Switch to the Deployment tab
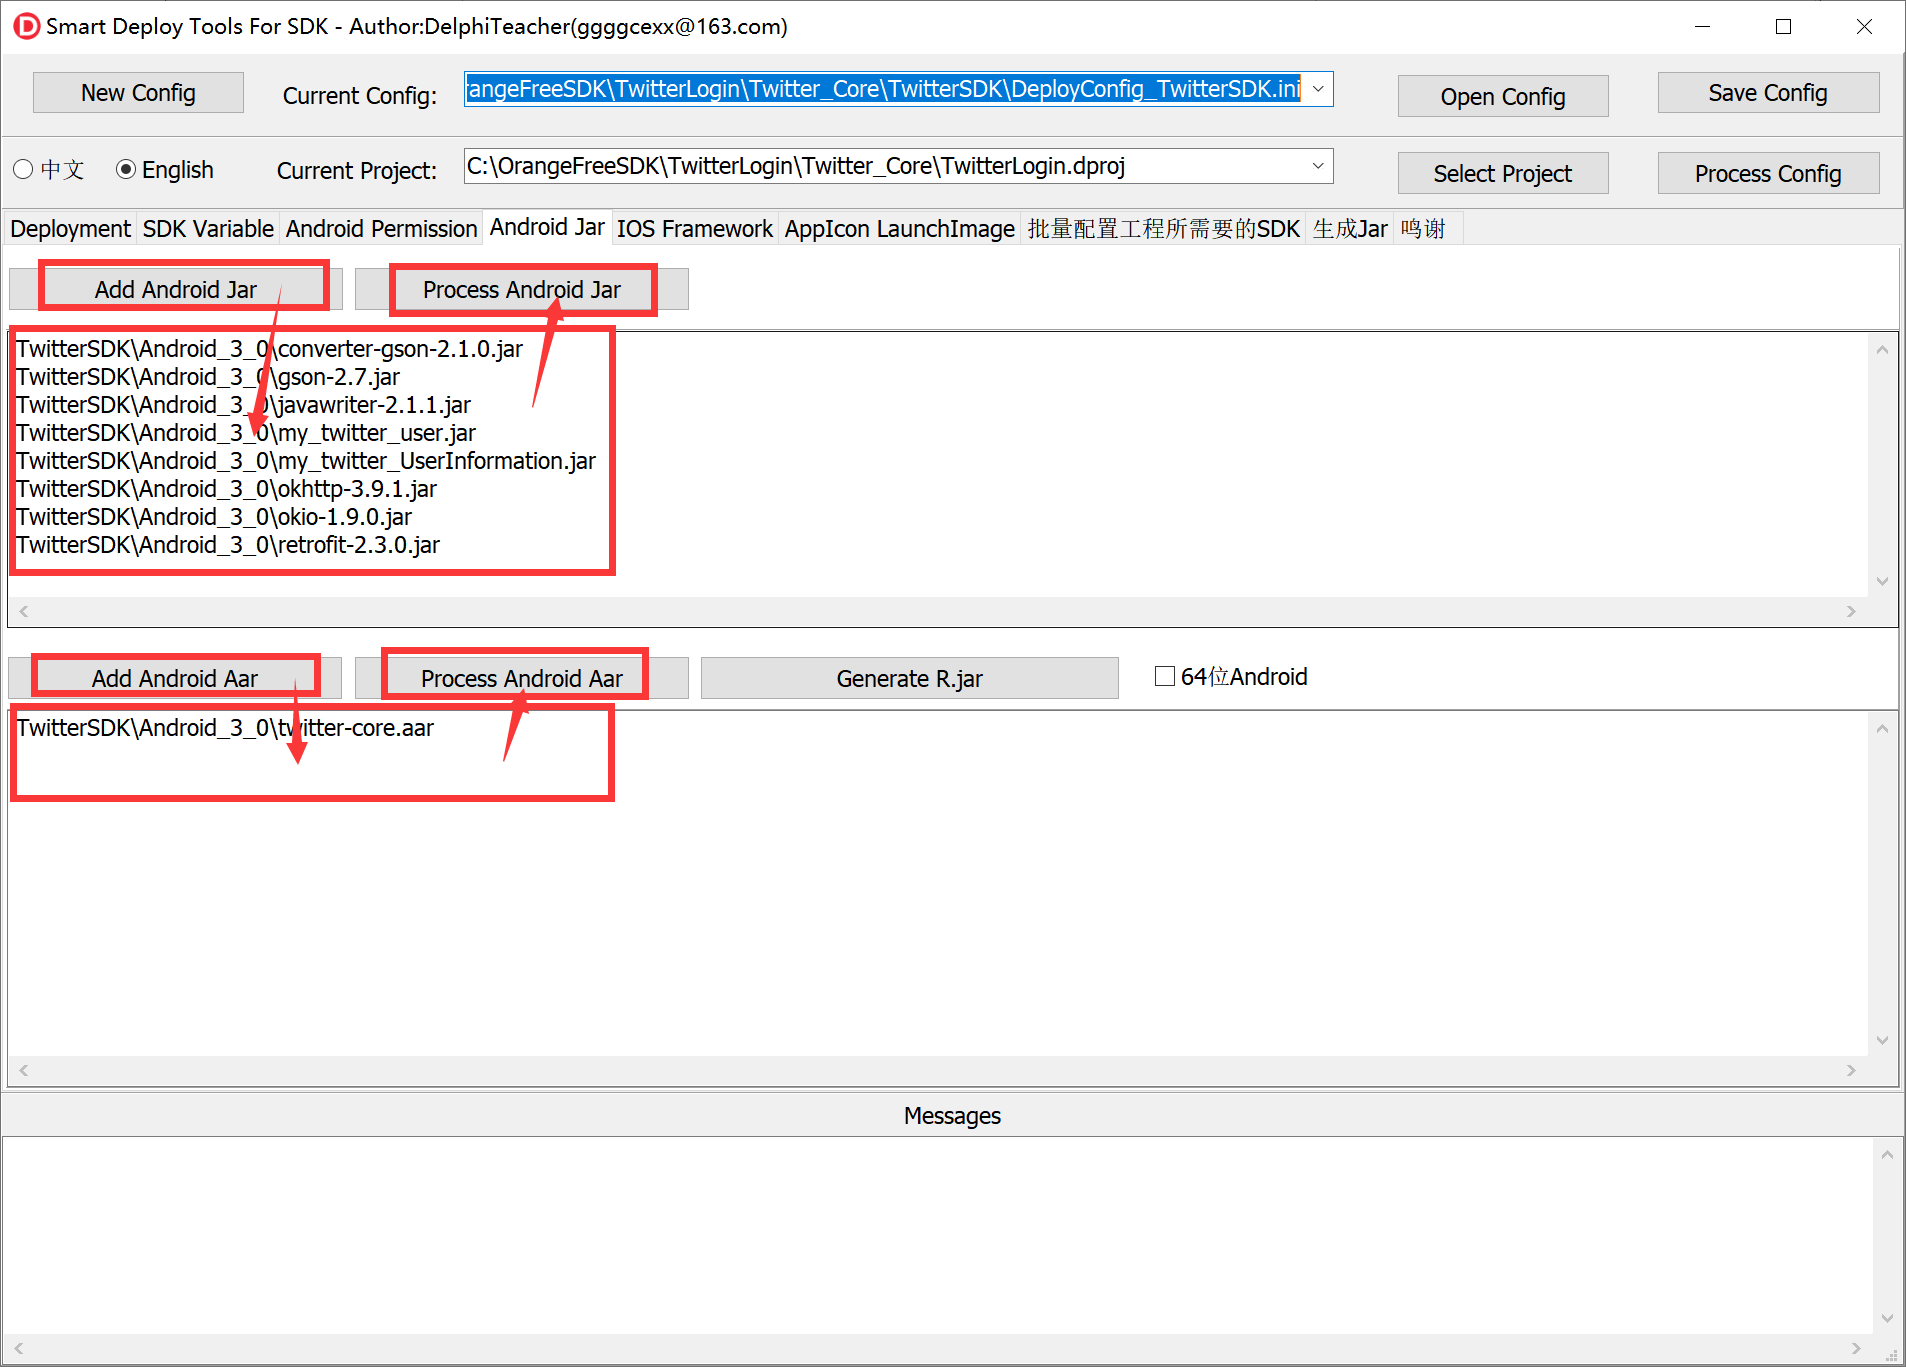 coord(70,229)
